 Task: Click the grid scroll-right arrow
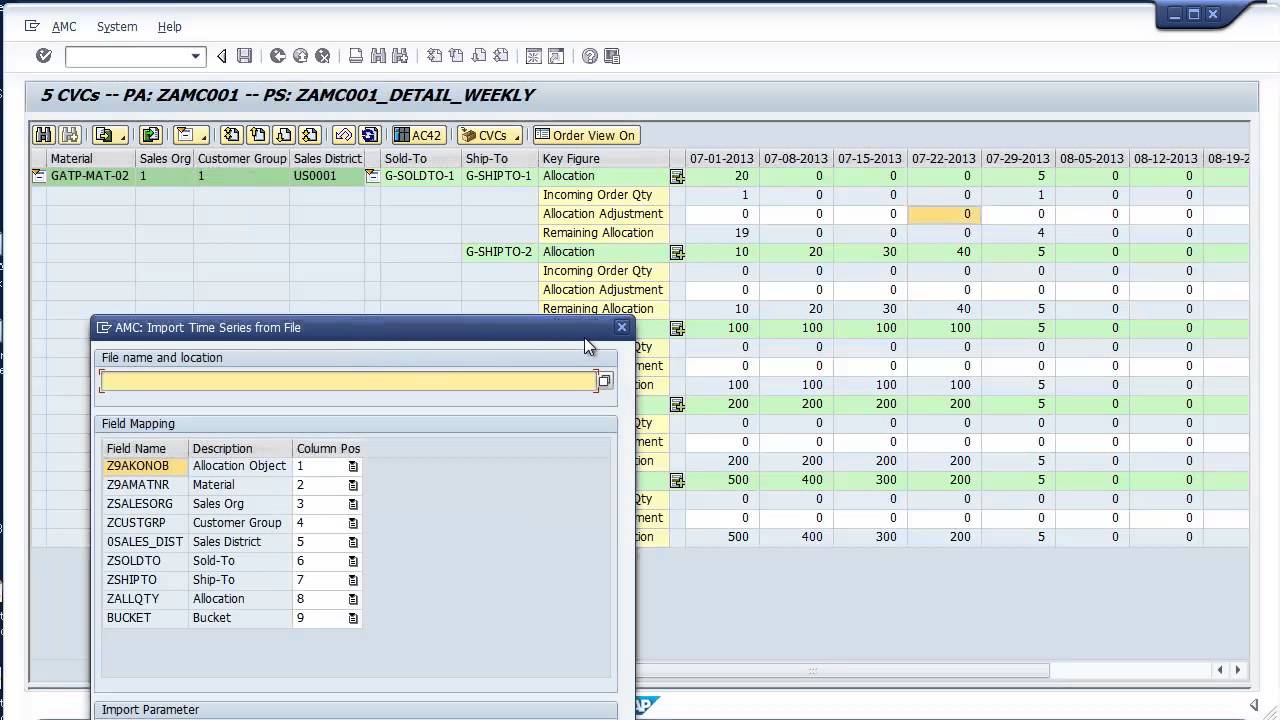click(x=1238, y=670)
